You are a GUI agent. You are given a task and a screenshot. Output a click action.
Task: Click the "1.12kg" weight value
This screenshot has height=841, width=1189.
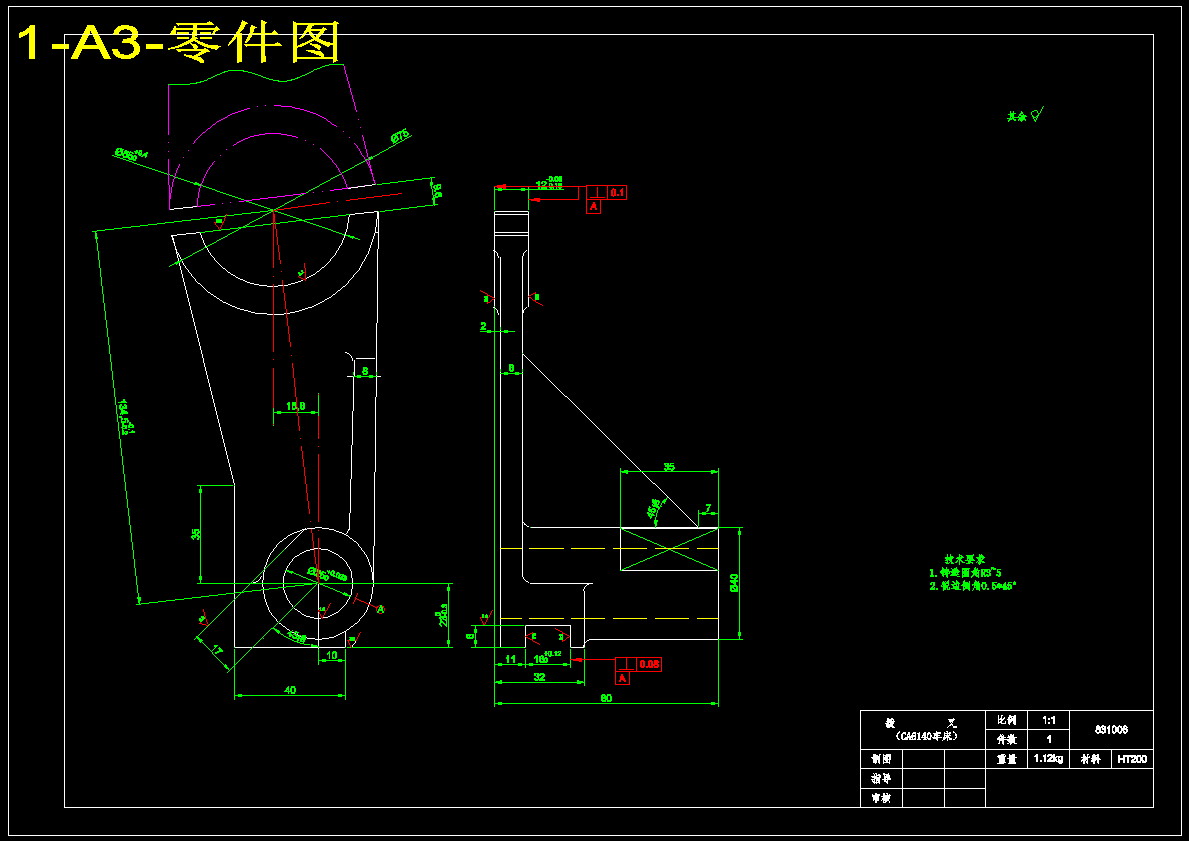pos(1049,758)
